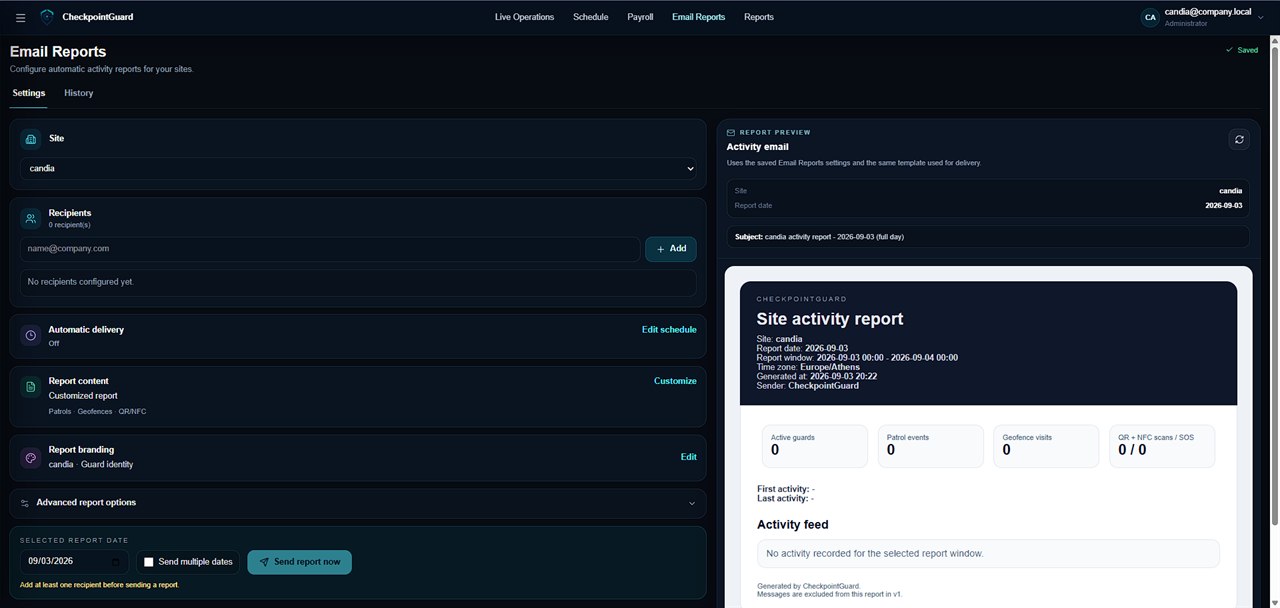Click 'Patrols · Geofences · QR/NFC' summary text
The image size is (1280, 608).
point(97,412)
